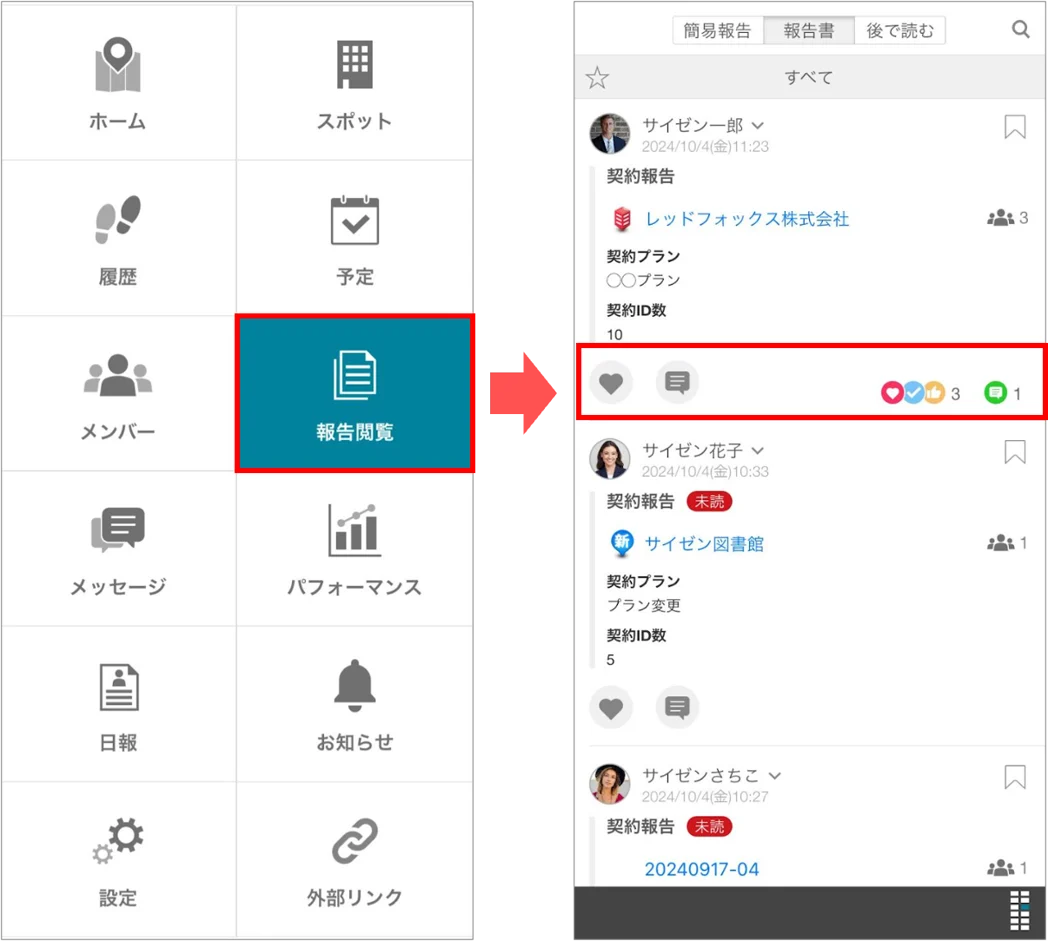This screenshot has width=1048, height=941.
Task: Expand the chevron next to サイゼンさちこ
Action: 775,776
